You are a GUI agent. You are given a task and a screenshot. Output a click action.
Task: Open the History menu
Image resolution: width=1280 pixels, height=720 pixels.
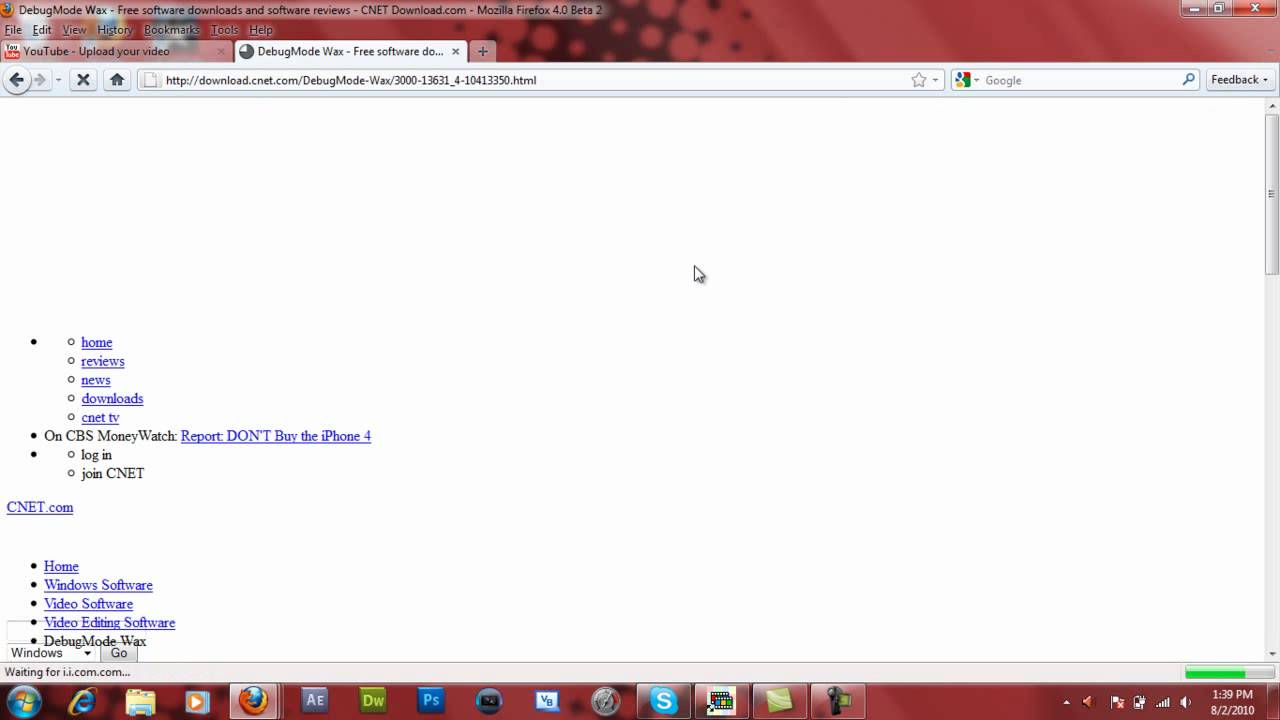(x=114, y=30)
